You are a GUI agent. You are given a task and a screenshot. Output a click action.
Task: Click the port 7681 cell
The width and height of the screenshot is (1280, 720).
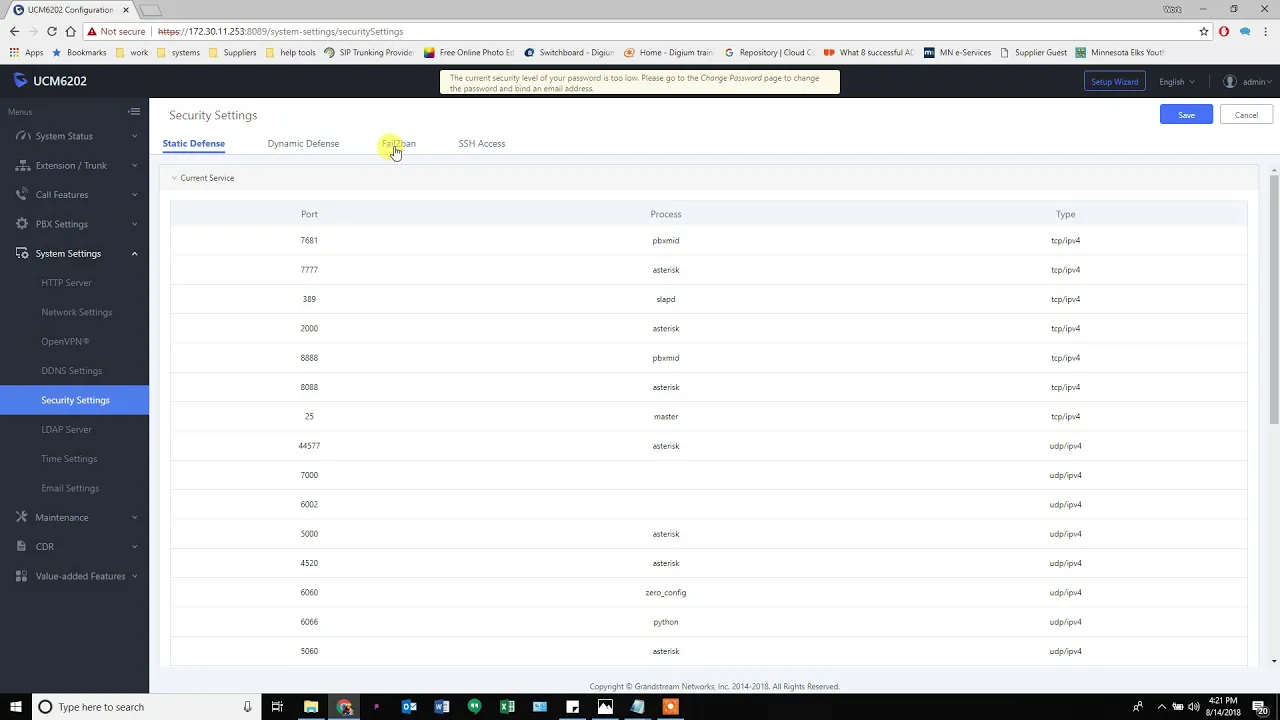click(309, 241)
